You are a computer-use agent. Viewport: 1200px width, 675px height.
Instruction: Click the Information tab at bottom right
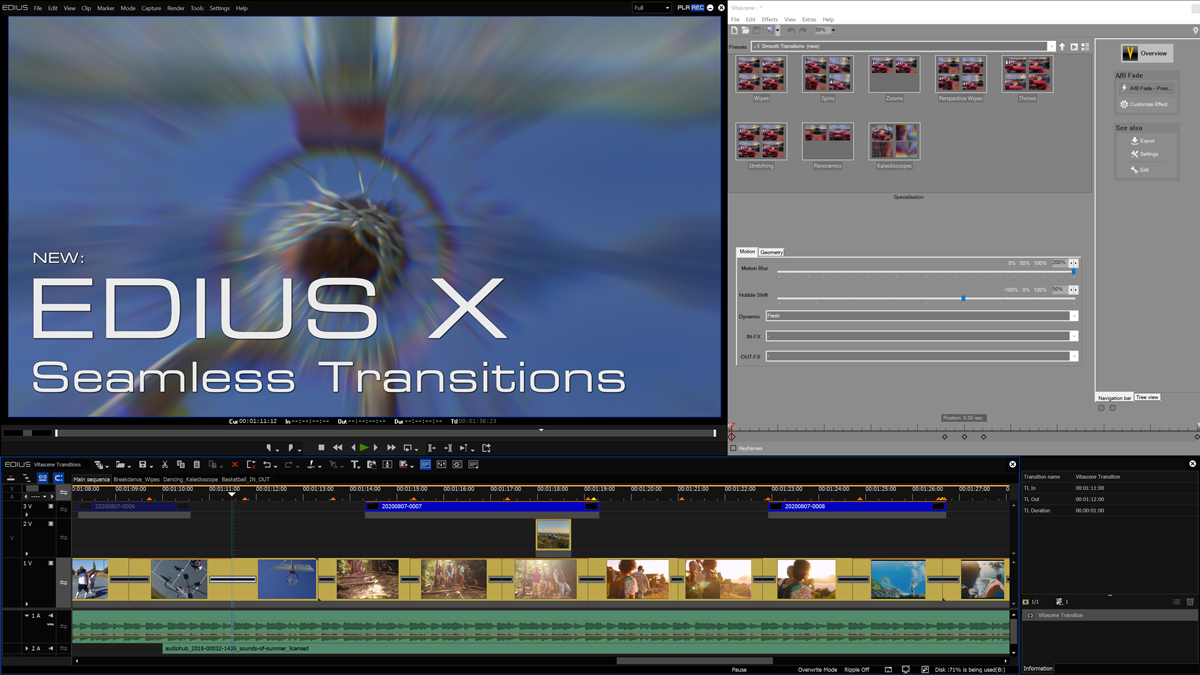pyautogui.click(x=1038, y=668)
